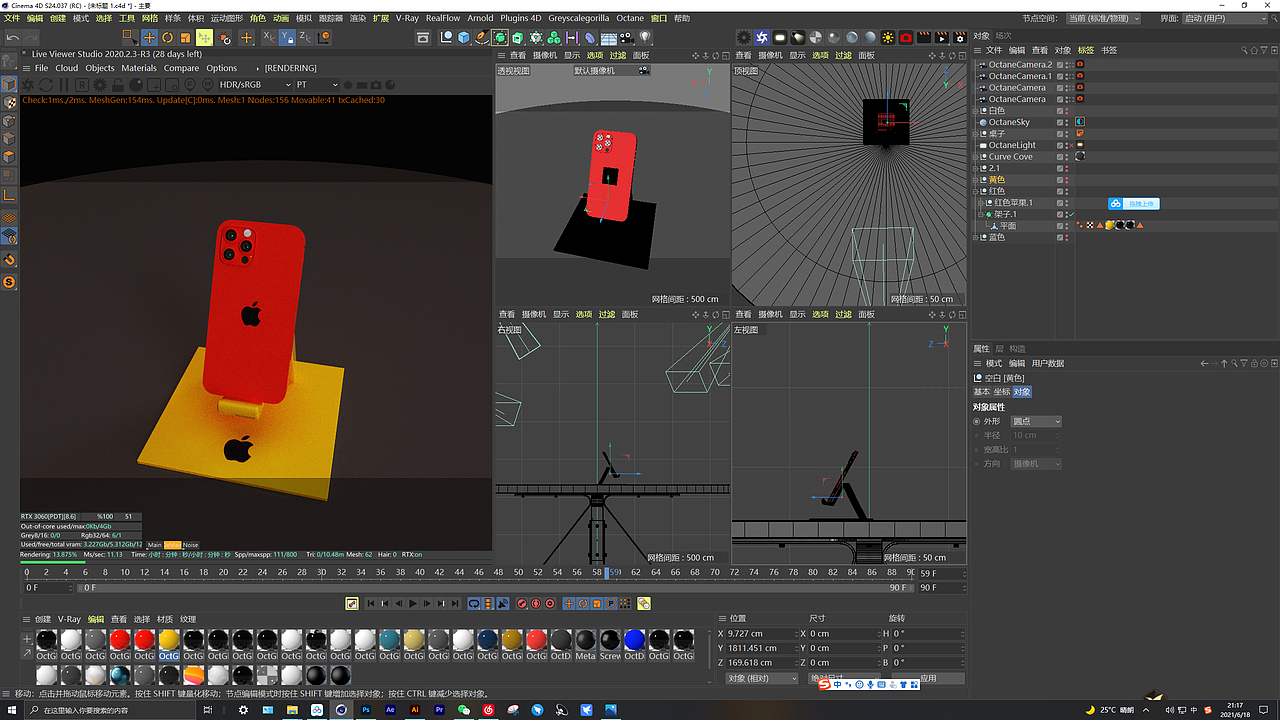Viewport: 1280px width, 720px height.
Task: Open the Greyscalegorilla menu
Action: [578, 18]
